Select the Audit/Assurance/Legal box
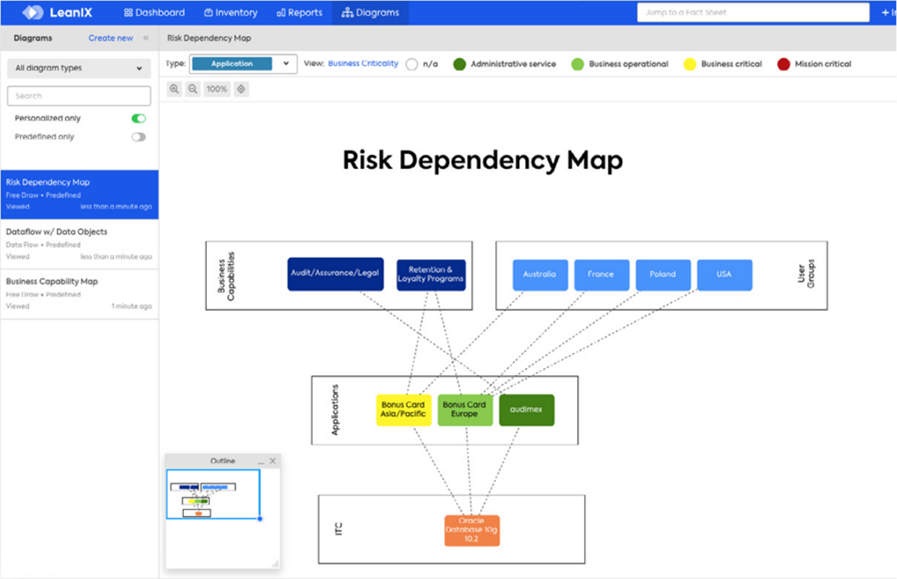The height and width of the screenshot is (579, 897). [x=335, y=273]
